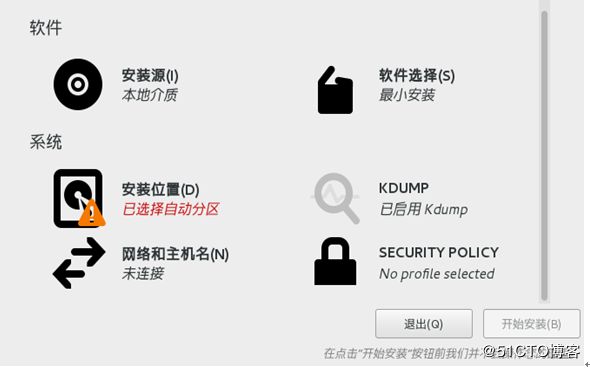Open 安装源(I) settings

150,76
